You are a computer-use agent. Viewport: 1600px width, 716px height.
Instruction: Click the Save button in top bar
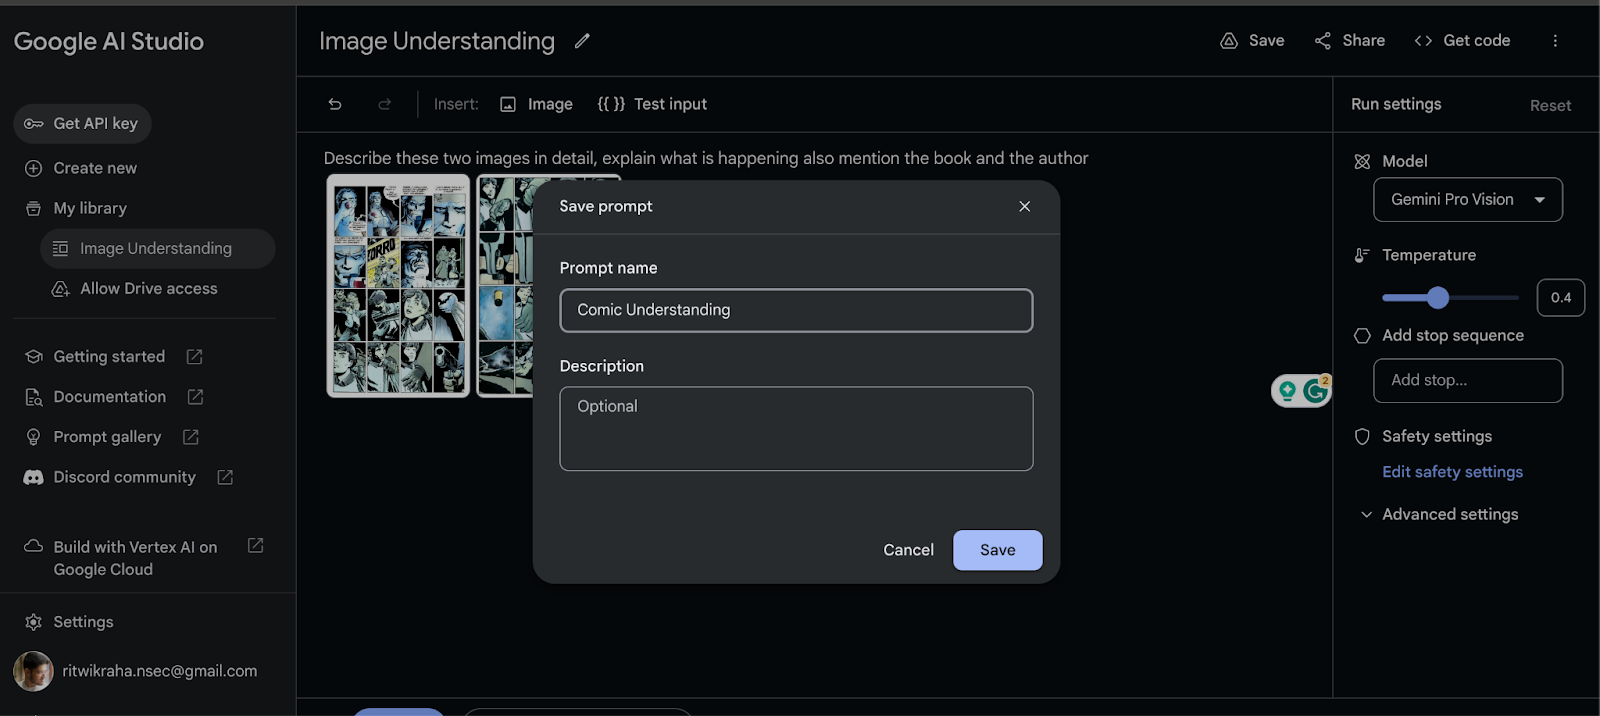pos(1252,41)
